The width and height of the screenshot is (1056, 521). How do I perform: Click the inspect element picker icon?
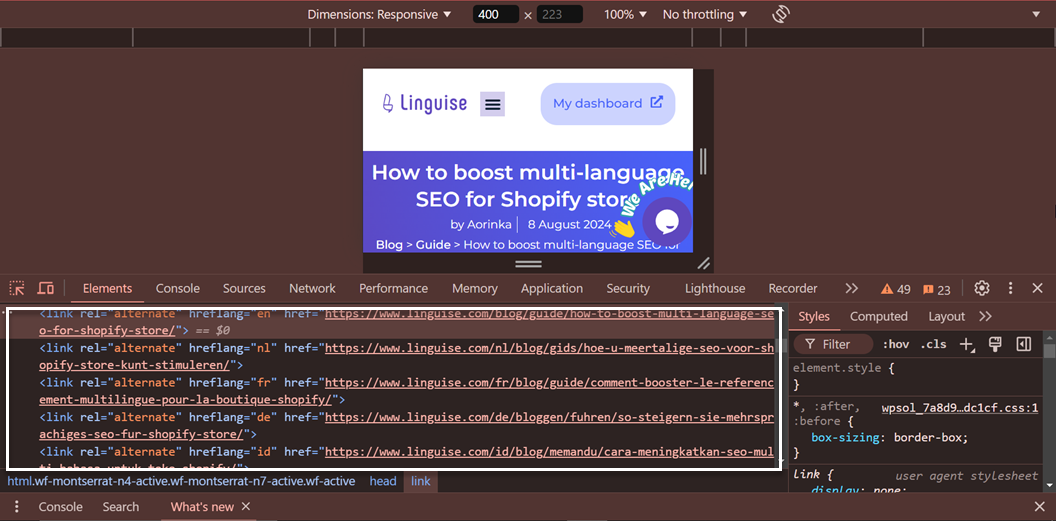[17, 288]
